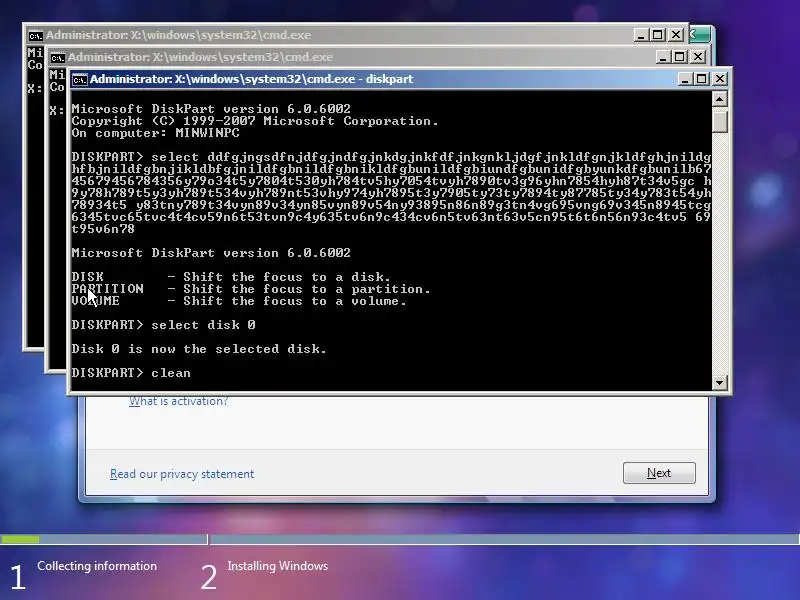Minimize the diskpart command window
This screenshot has height=600, width=800.
(x=685, y=79)
